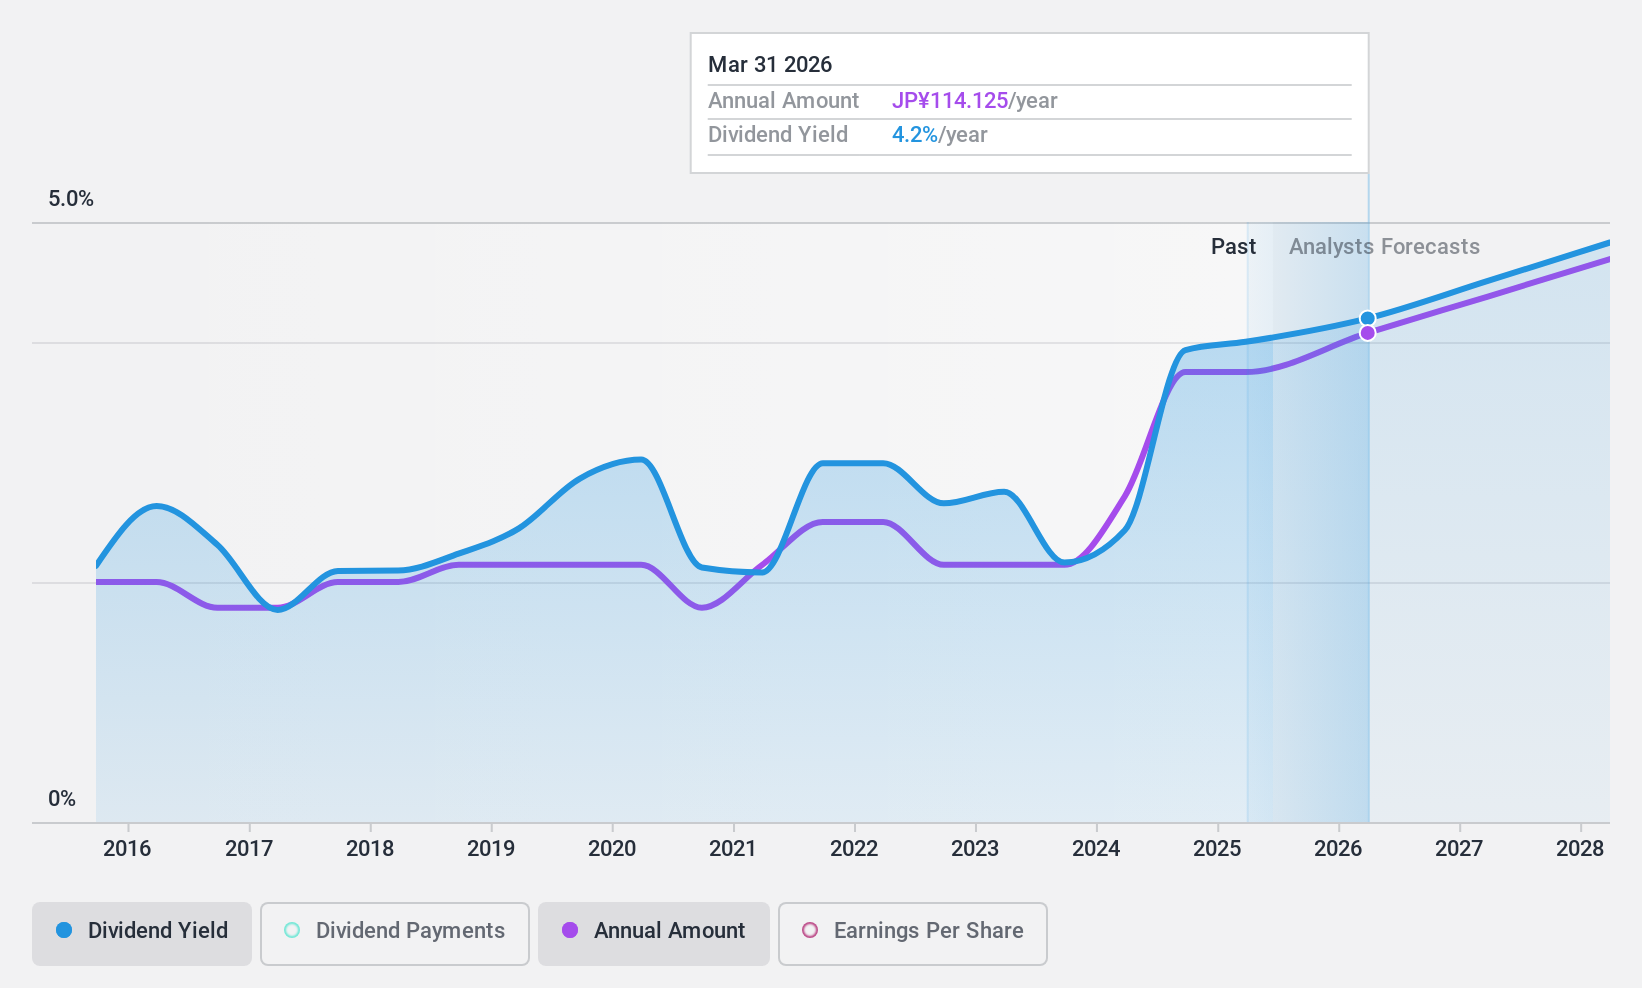Select the blue Dividend Yield marker dot
The width and height of the screenshot is (1642, 988).
1367,319
